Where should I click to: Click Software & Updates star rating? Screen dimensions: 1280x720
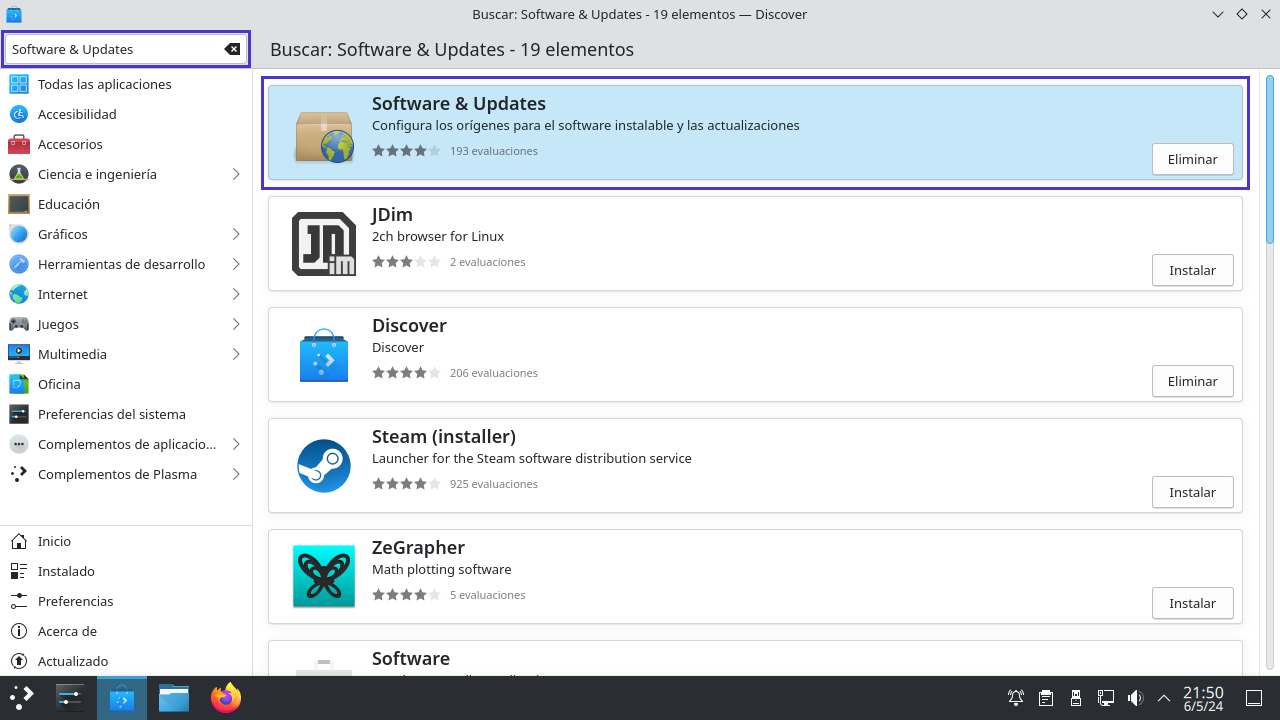pyautogui.click(x=406, y=151)
